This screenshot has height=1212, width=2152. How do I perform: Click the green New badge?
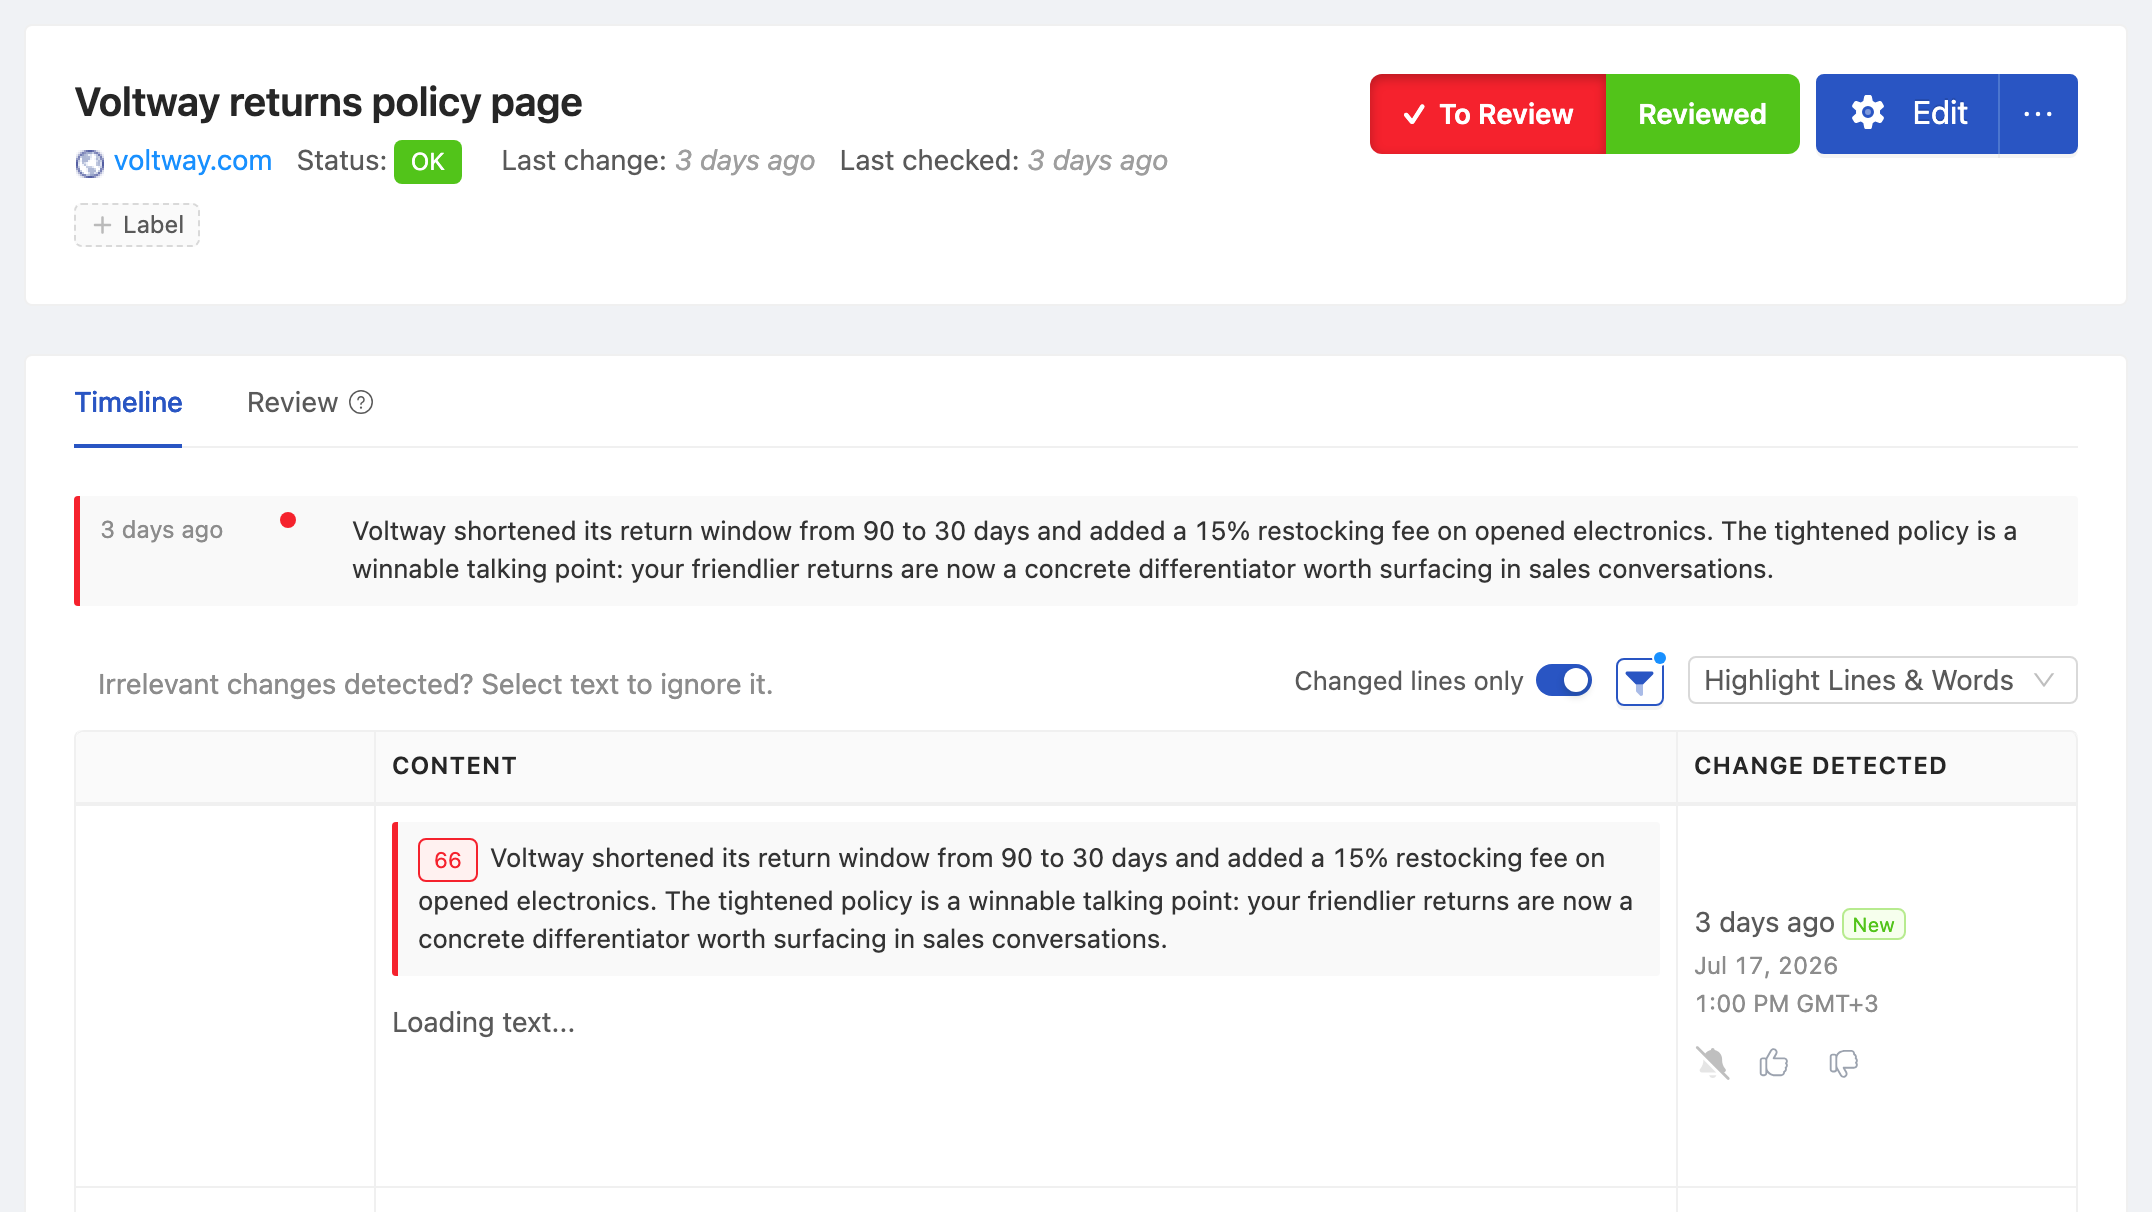coord(1873,924)
